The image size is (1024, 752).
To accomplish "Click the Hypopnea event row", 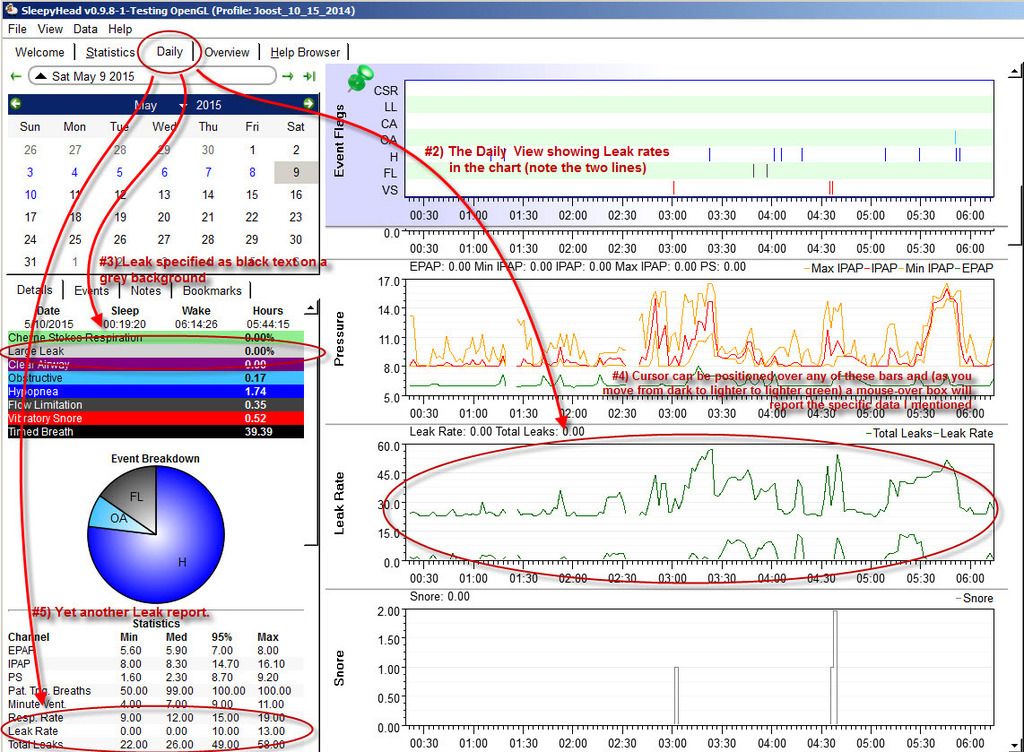I will (155, 392).
